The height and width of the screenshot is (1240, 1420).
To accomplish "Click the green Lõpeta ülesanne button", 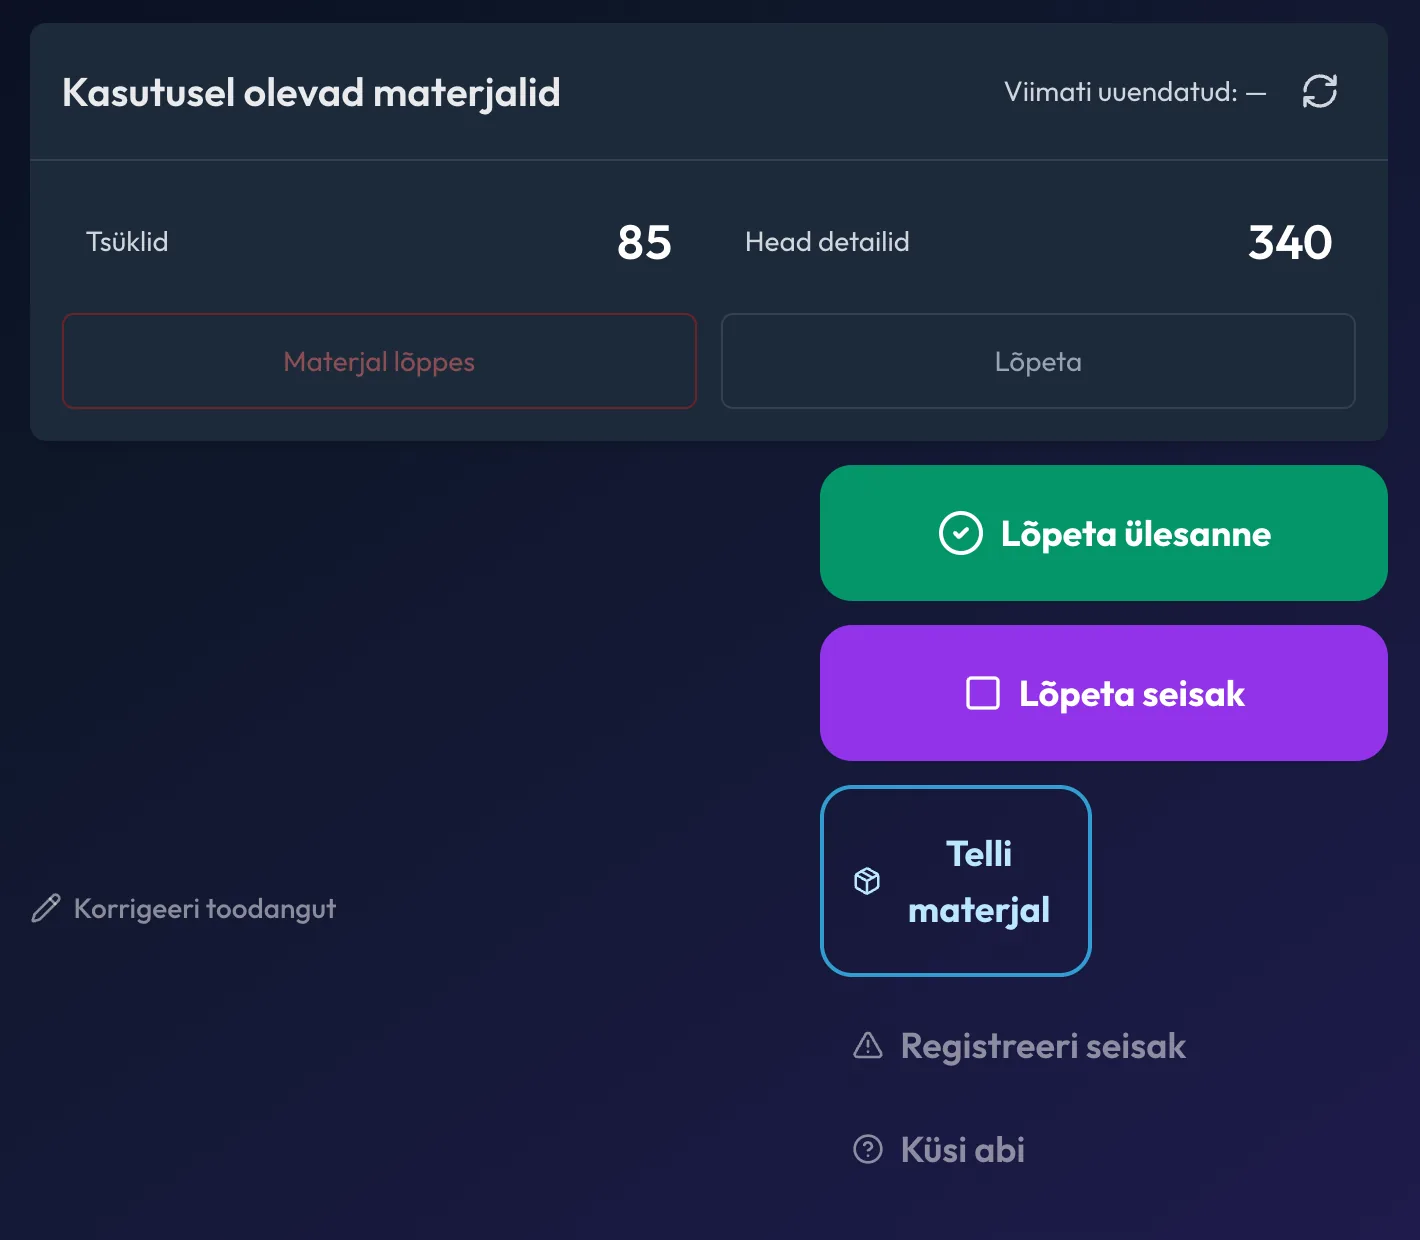I will point(1104,533).
